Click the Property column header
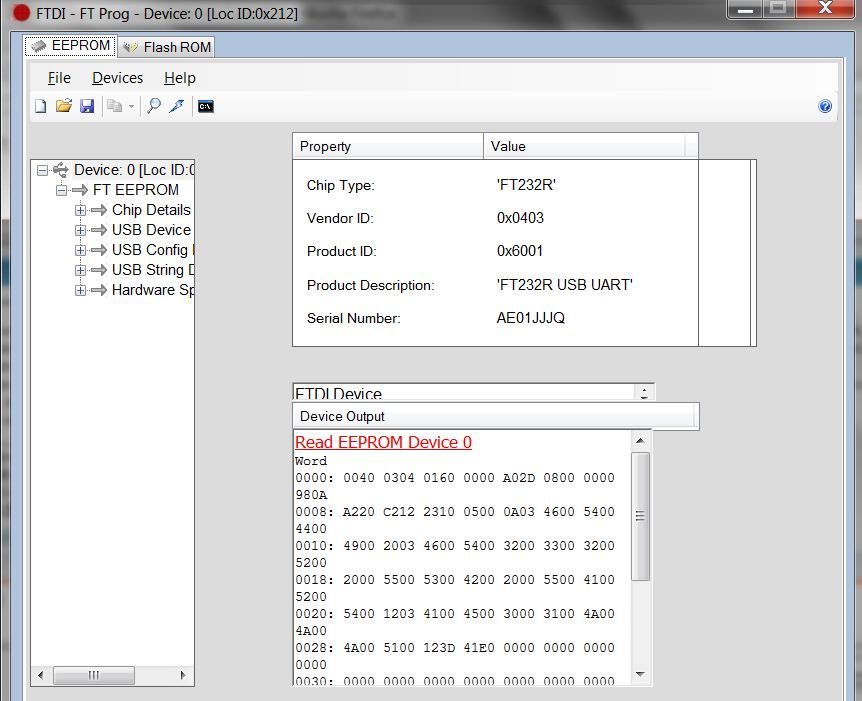Viewport: 862px width, 701px height. click(387, 146)
